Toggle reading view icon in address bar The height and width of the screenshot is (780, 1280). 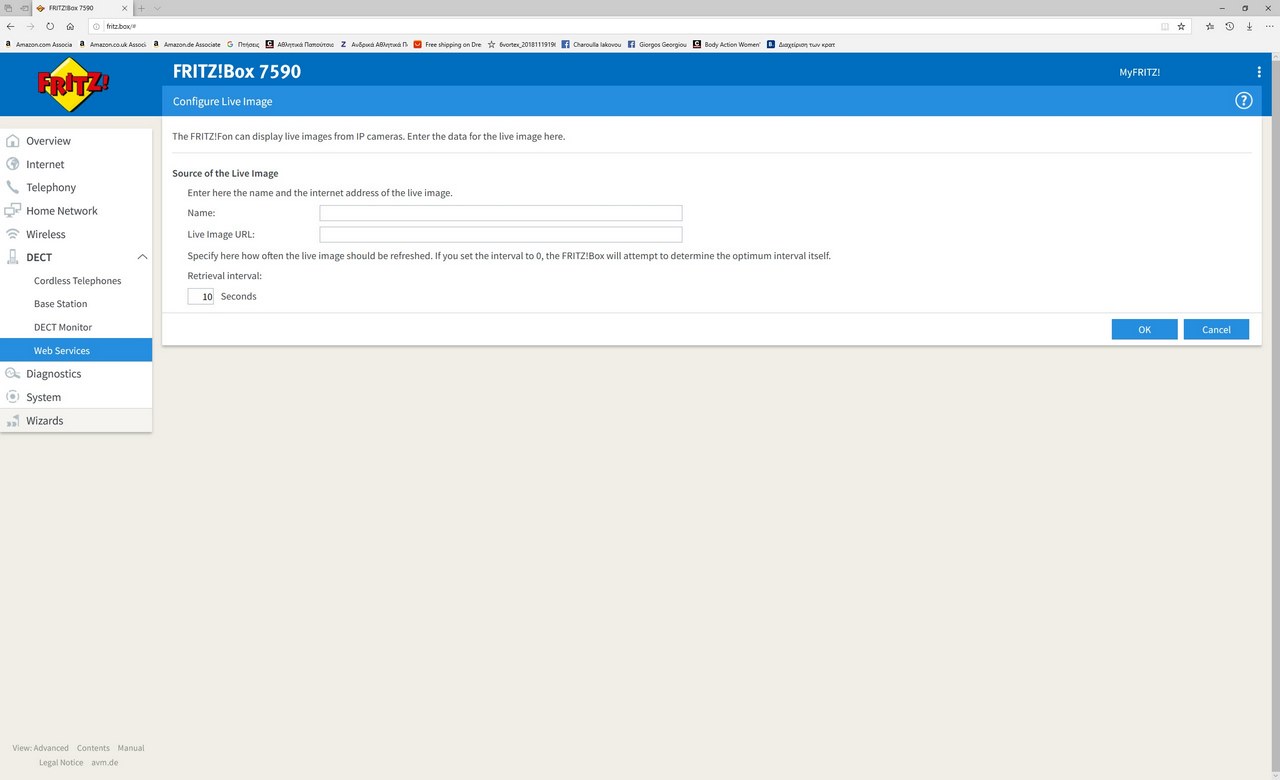pyautogui.click(x=1165, y=26)
